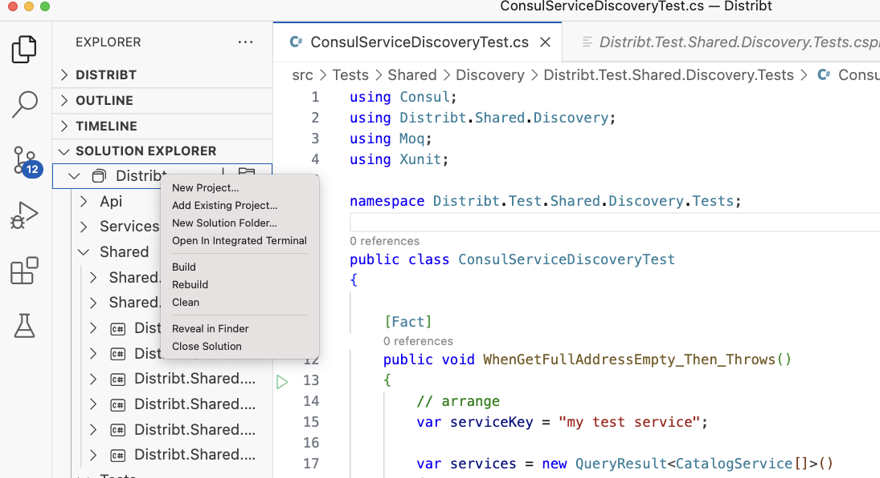Click Tests in the breadcrumb
This screenshot has height=478, width=880.
click(350, 75)
